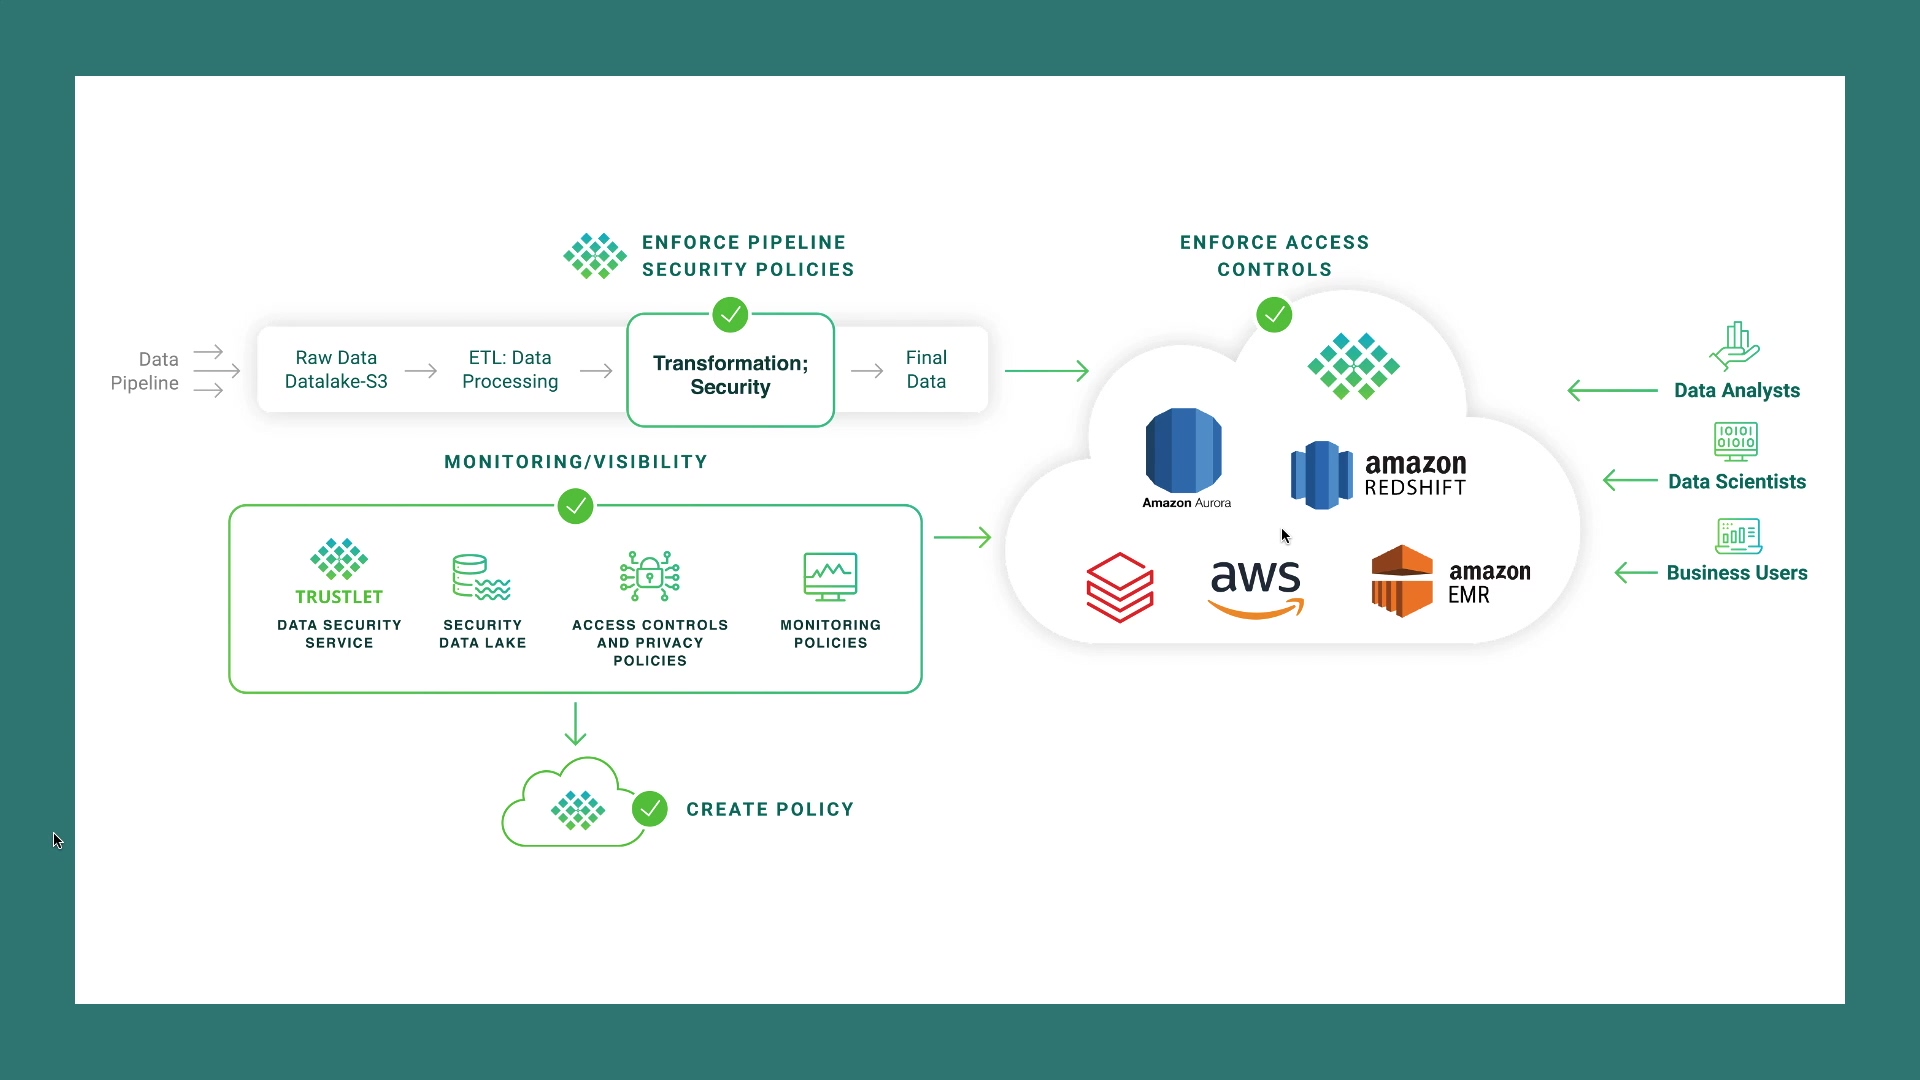Select the Pinwheel logo icon near Enforce Access Controls
The image size is (1920, 1080).
point(1354,367)
